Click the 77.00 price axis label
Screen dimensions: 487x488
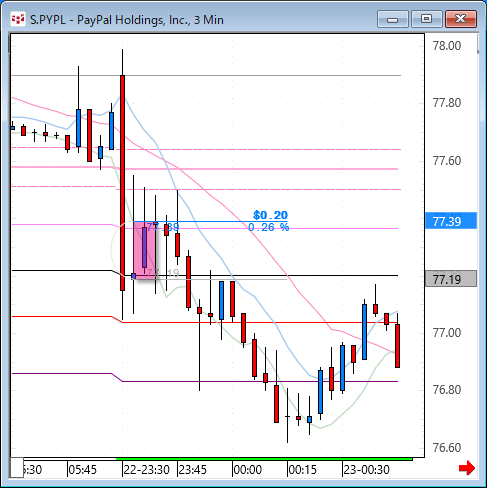tap(447, 333)
